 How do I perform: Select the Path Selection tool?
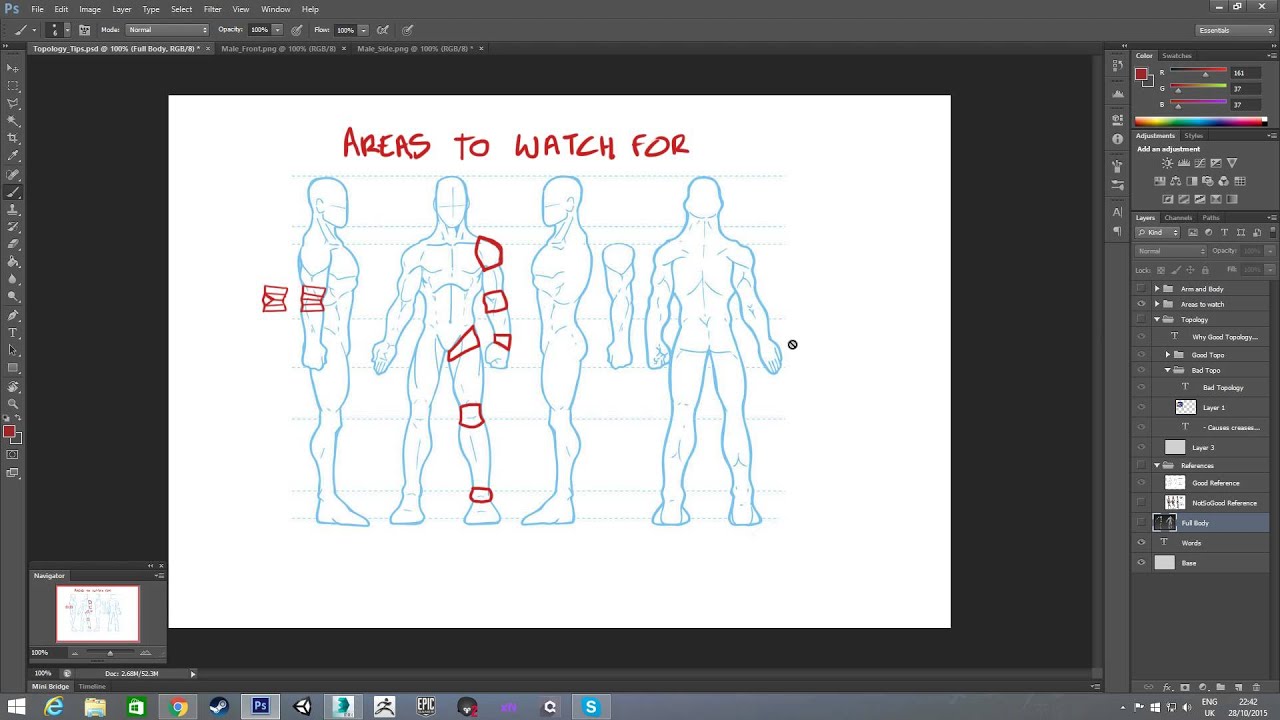13,350
